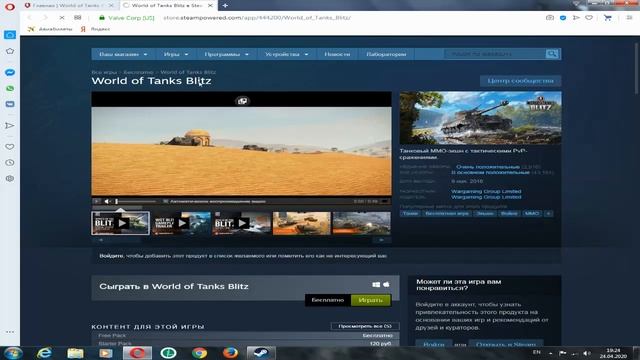Open the clock history icon in sidebar
This screenshot has height=360, width=640.
pos(10,162)
